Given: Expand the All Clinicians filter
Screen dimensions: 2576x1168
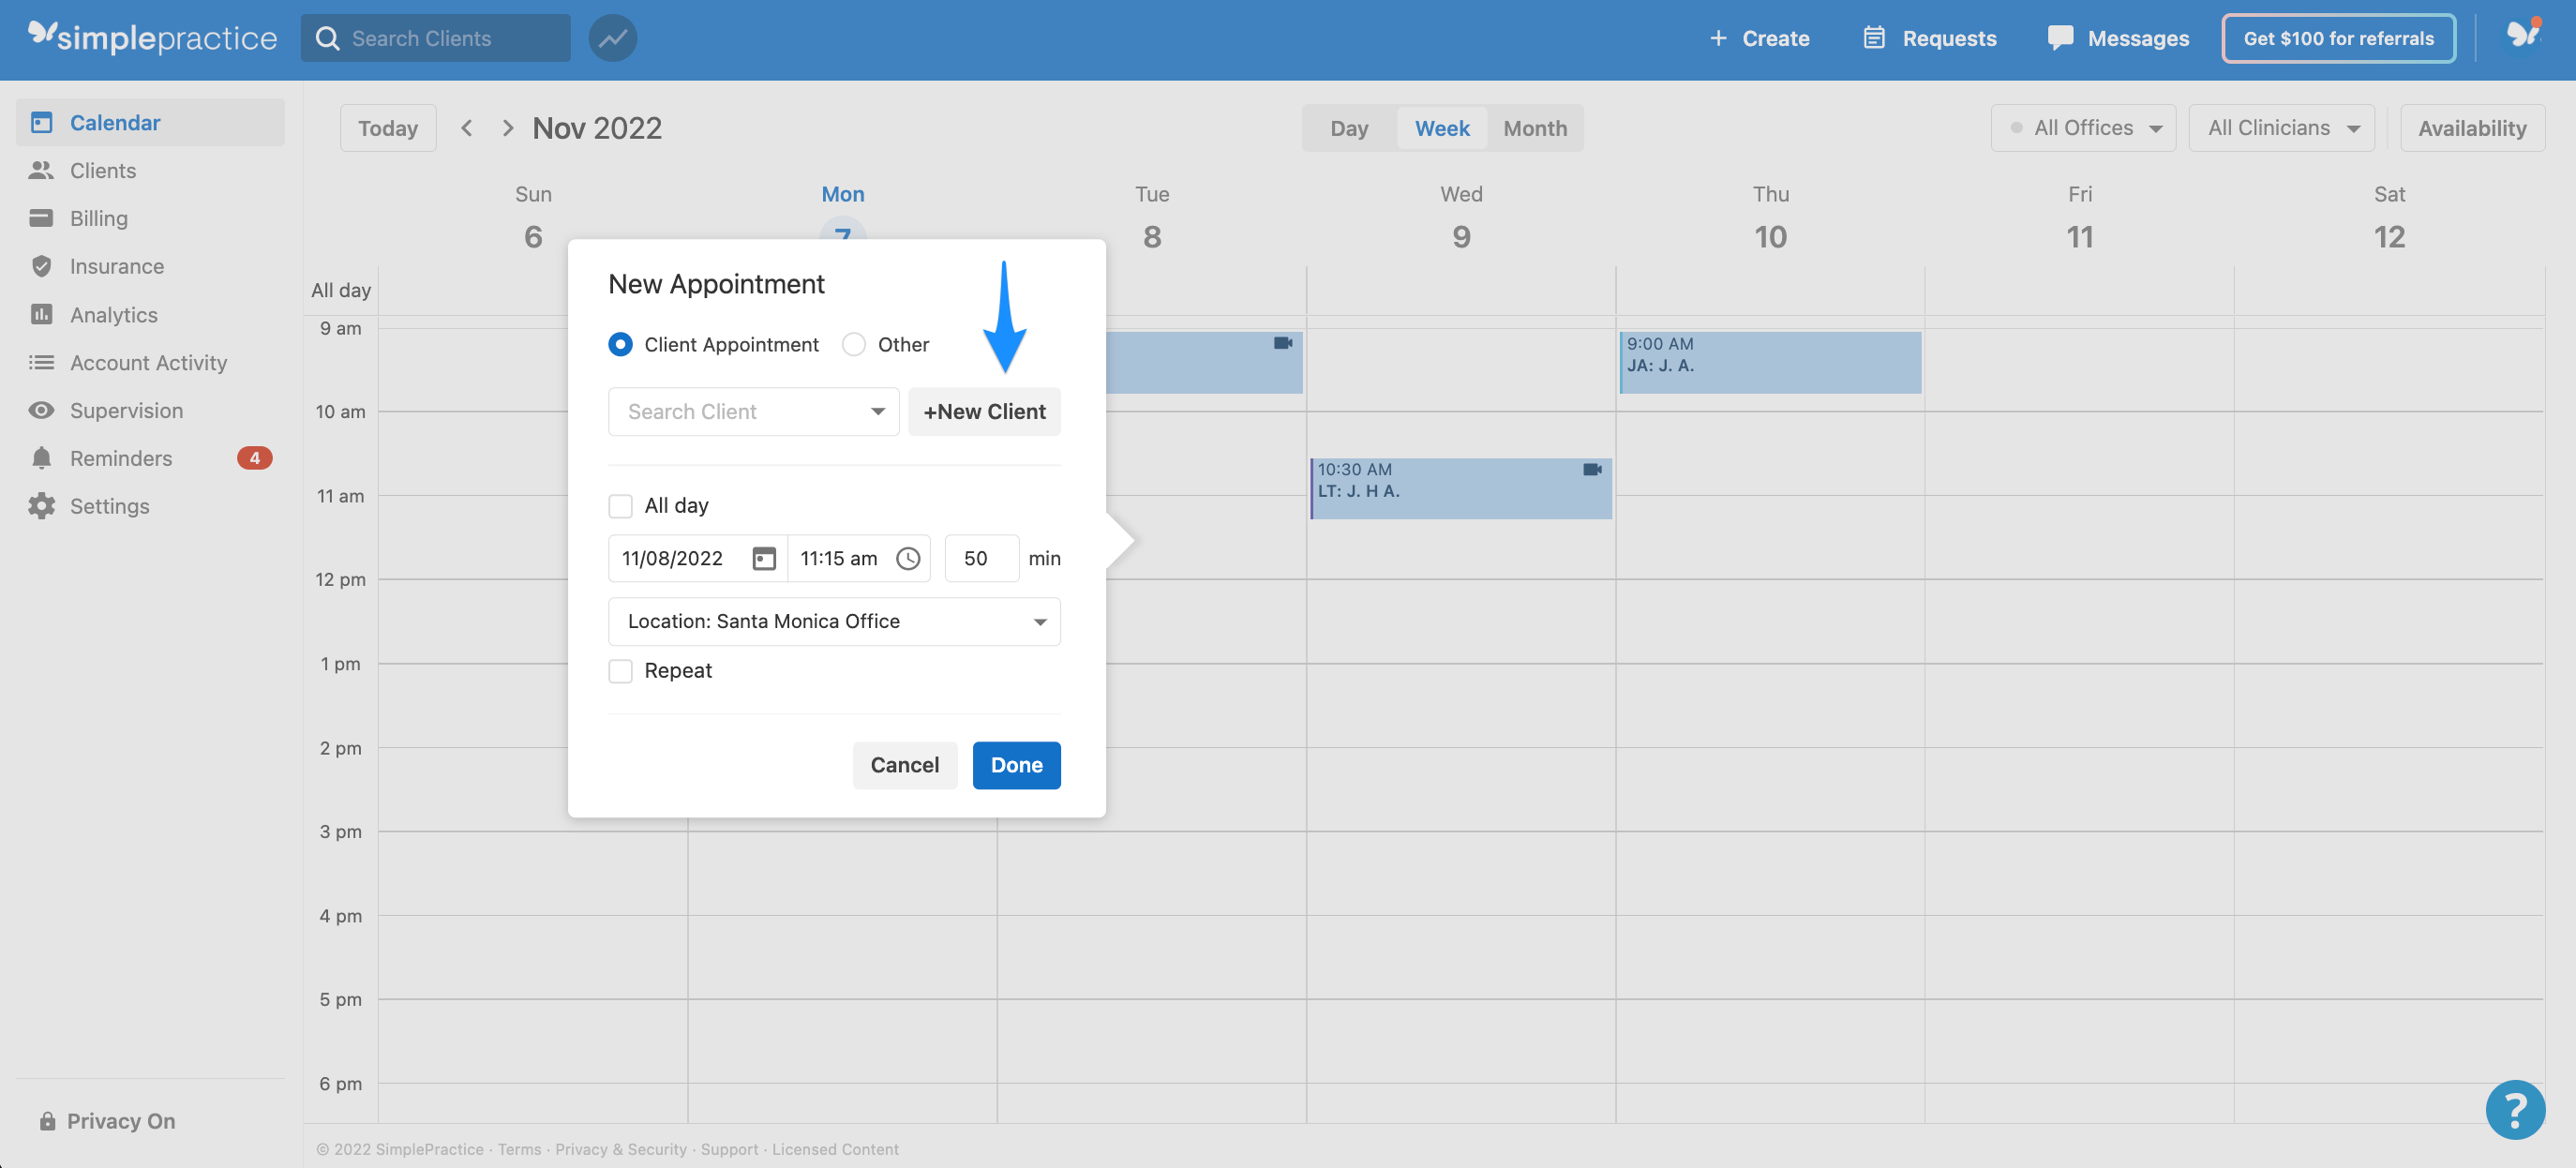Looking at the screenshot, I should pyautogui.click(x=2280, y=127).
